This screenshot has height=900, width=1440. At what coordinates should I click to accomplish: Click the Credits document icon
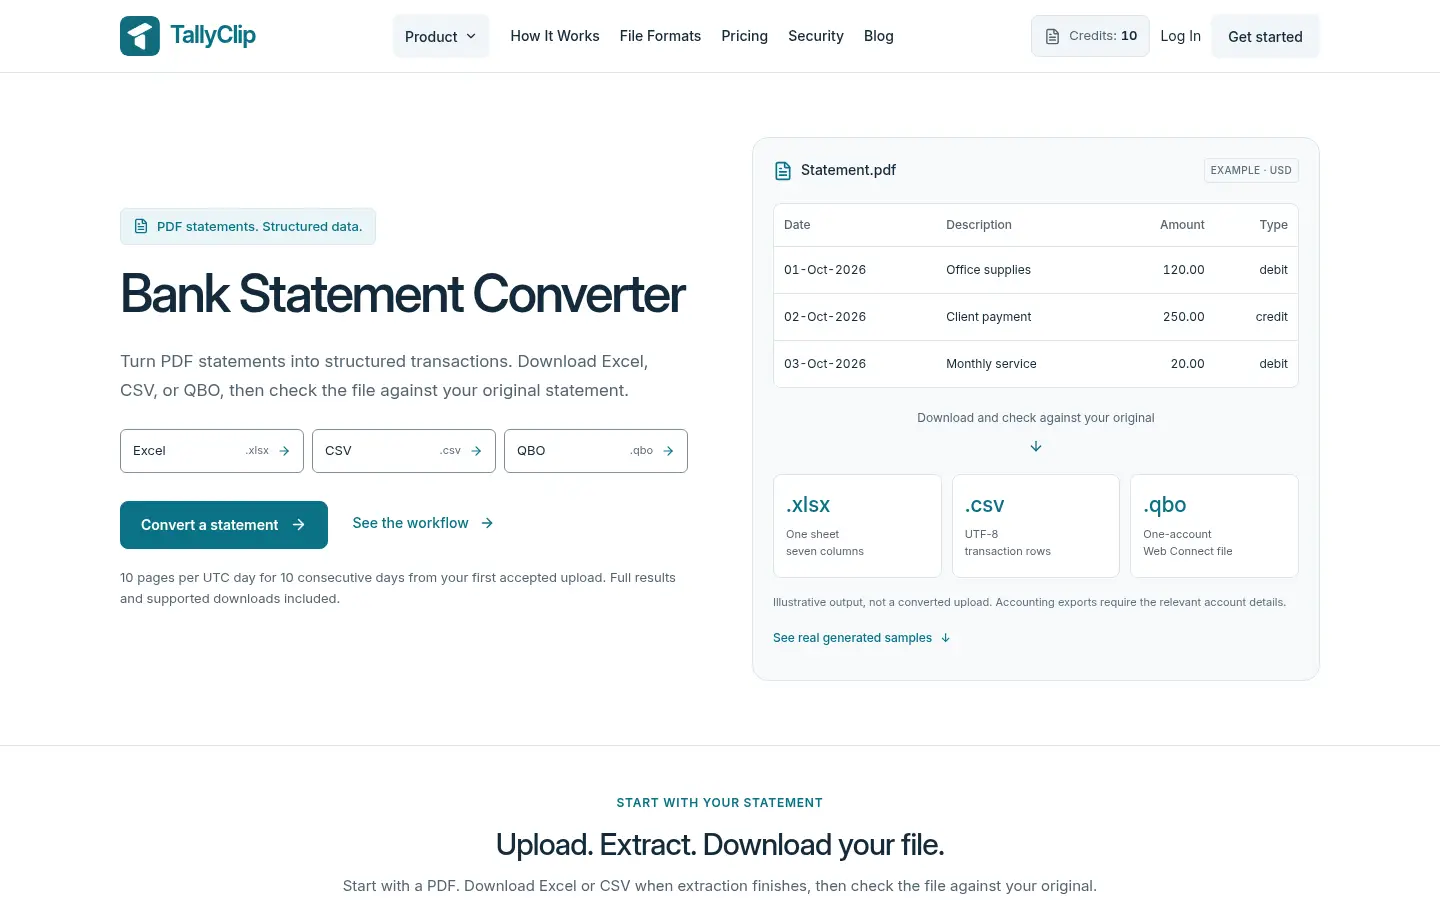(x=1052, y=36)
